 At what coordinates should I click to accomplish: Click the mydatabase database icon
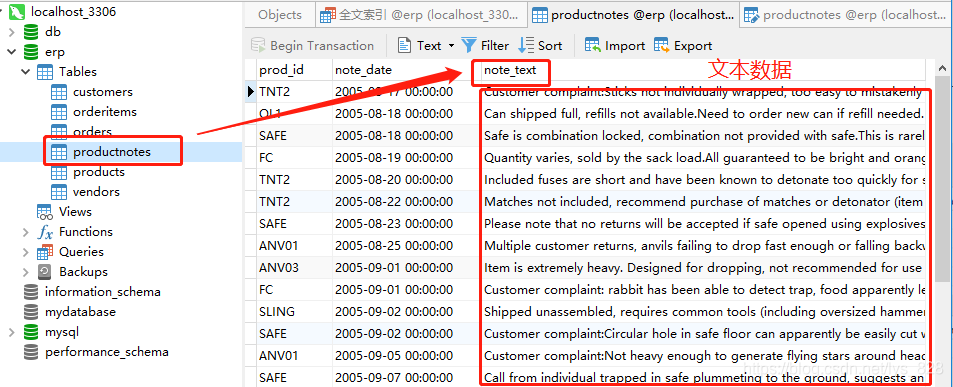[32, 312]
